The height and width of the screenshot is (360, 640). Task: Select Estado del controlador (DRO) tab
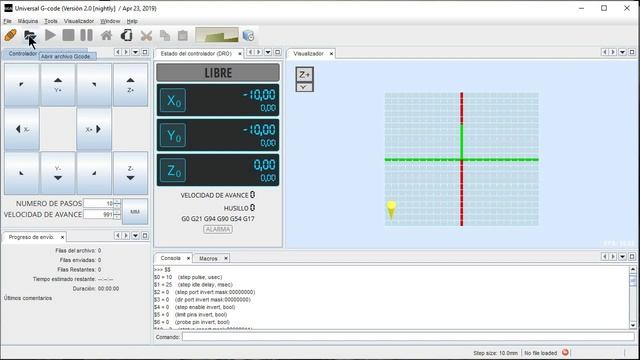(196, 53)
